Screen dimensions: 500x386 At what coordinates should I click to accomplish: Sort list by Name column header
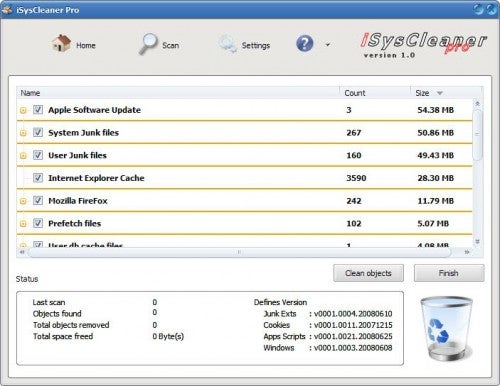[178, 93]
